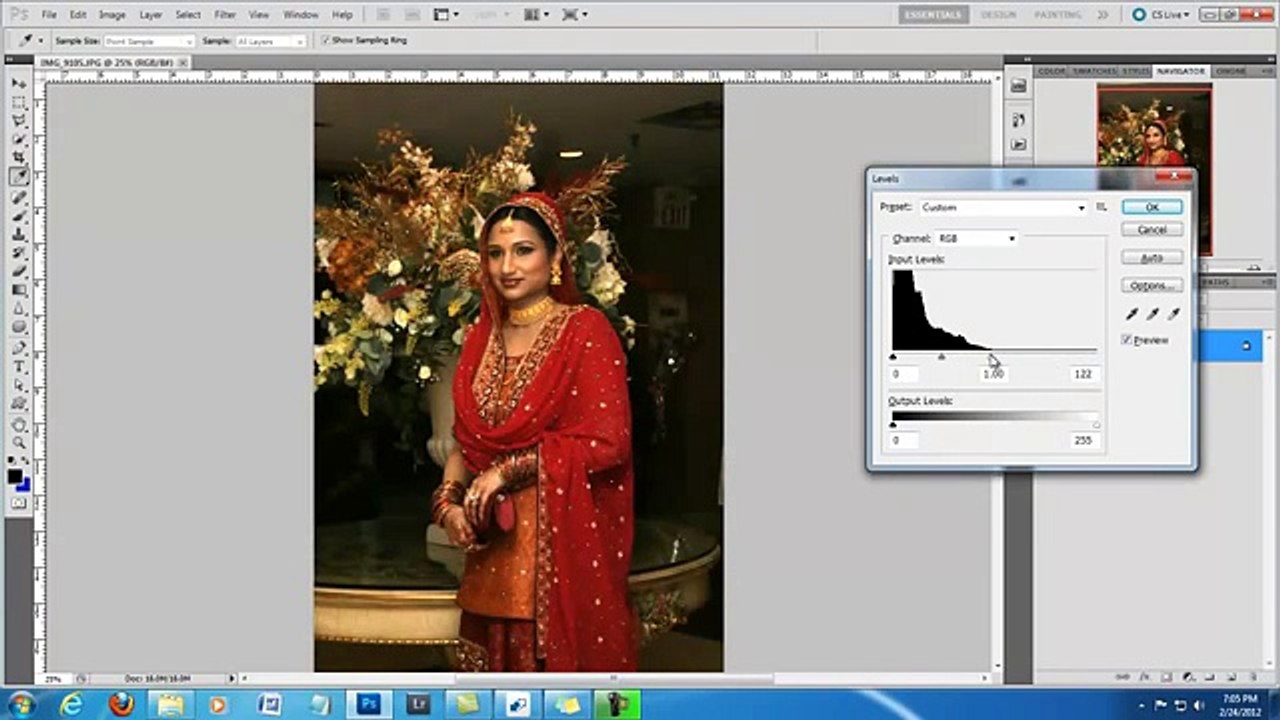Screen dimensions: 1280x720
Task: Switch to the Essentials workspace
Action: point(933,15)
